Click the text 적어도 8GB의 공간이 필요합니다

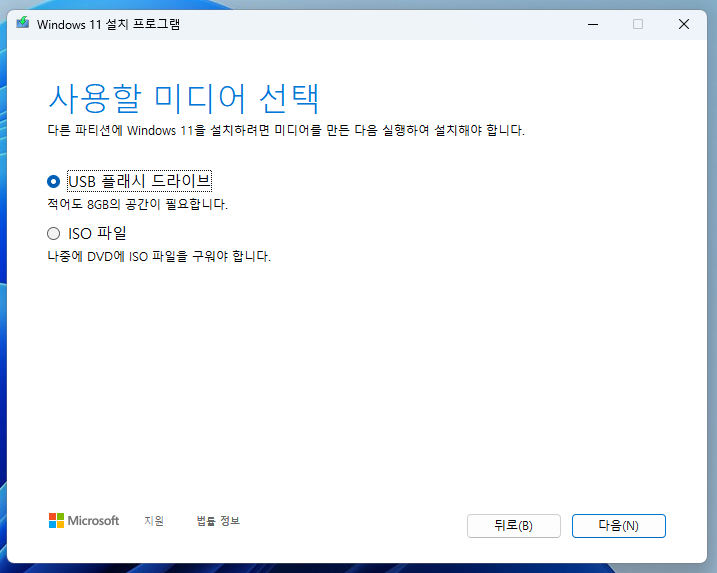pos(138,204)
